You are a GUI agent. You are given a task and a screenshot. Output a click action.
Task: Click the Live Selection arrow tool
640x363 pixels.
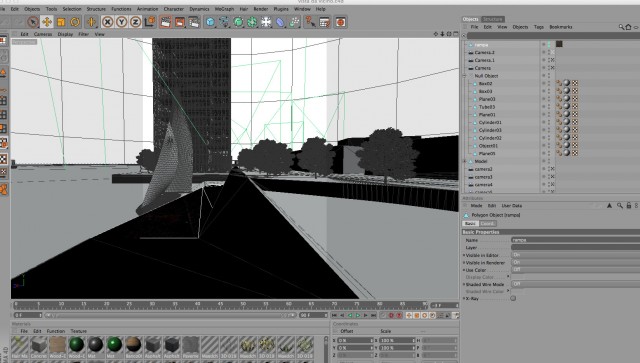coord(33,22)
